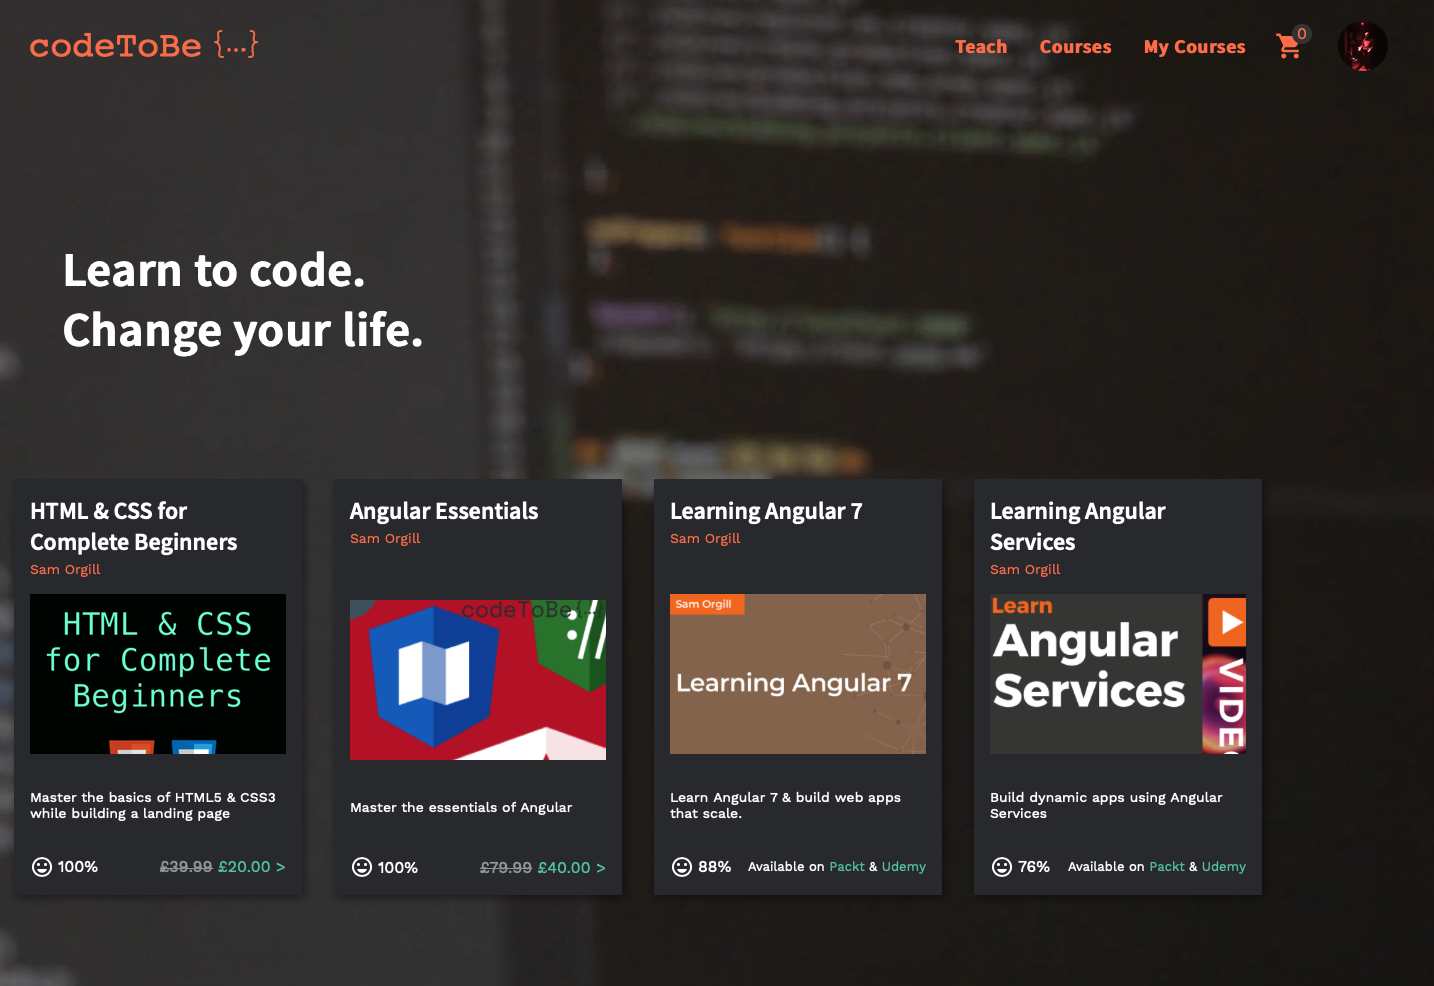The width and height of the screenshot is (1434, 986).
Task: Open the Packt link on Learning Angular 7
Action: 847,866
